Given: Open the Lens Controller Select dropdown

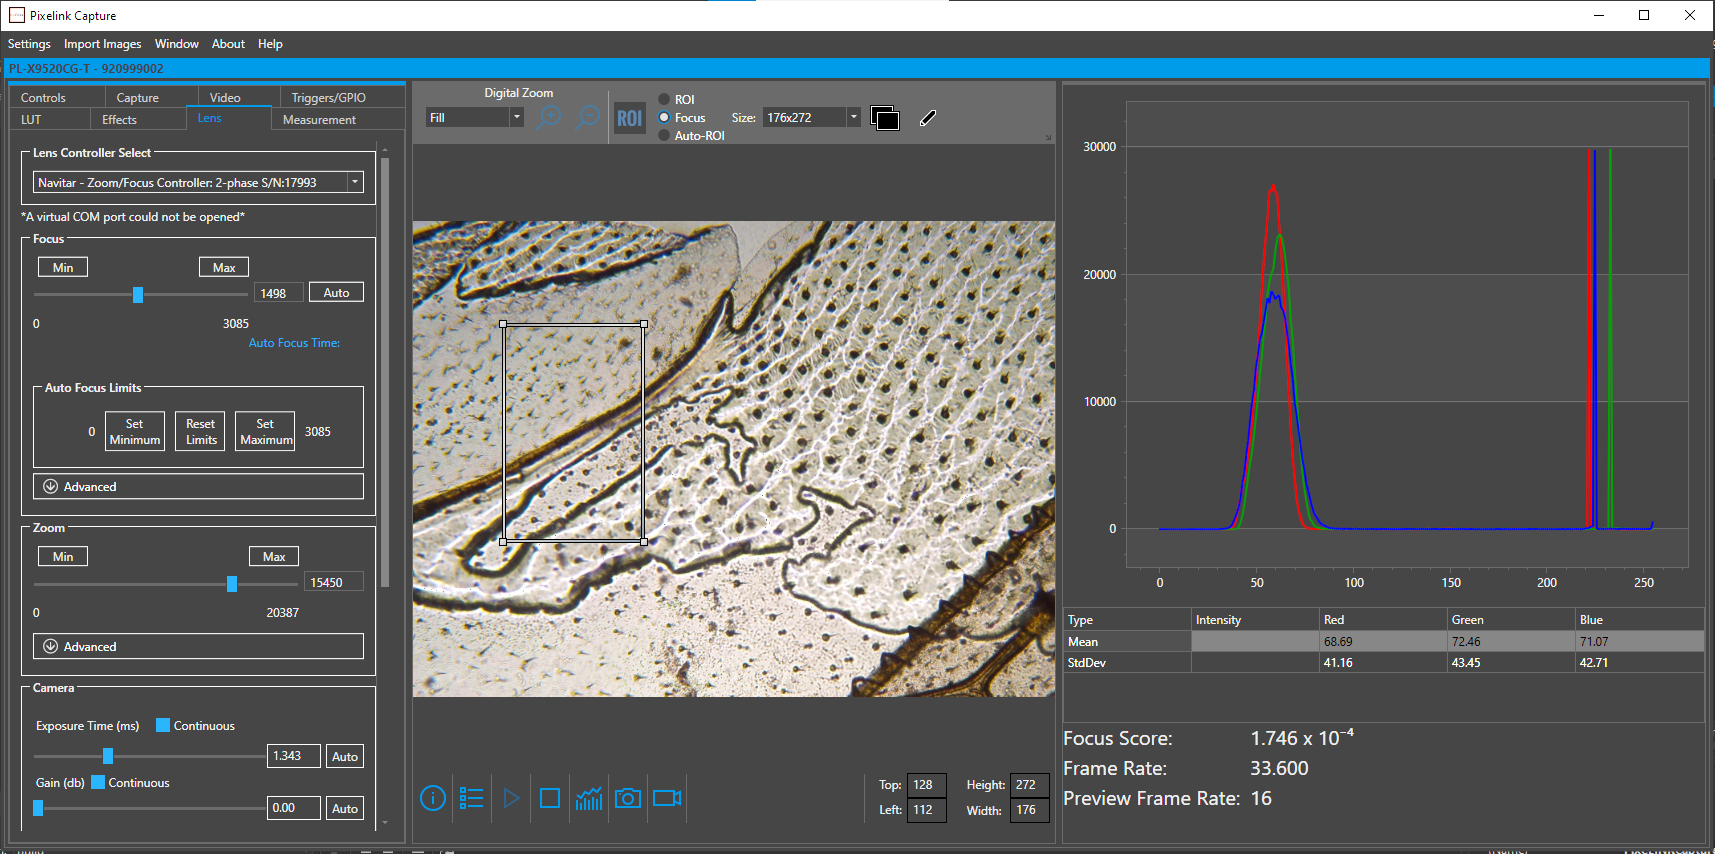Looking at the screenshot, I should (354, 182).
